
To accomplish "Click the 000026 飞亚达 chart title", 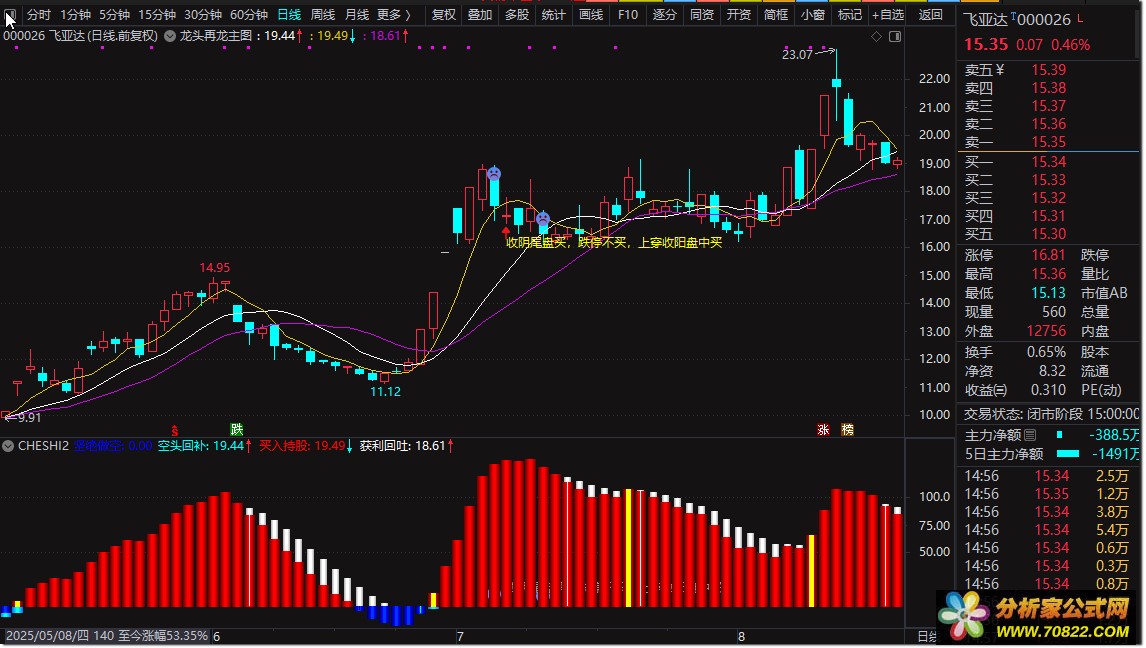I will point(80,36).
